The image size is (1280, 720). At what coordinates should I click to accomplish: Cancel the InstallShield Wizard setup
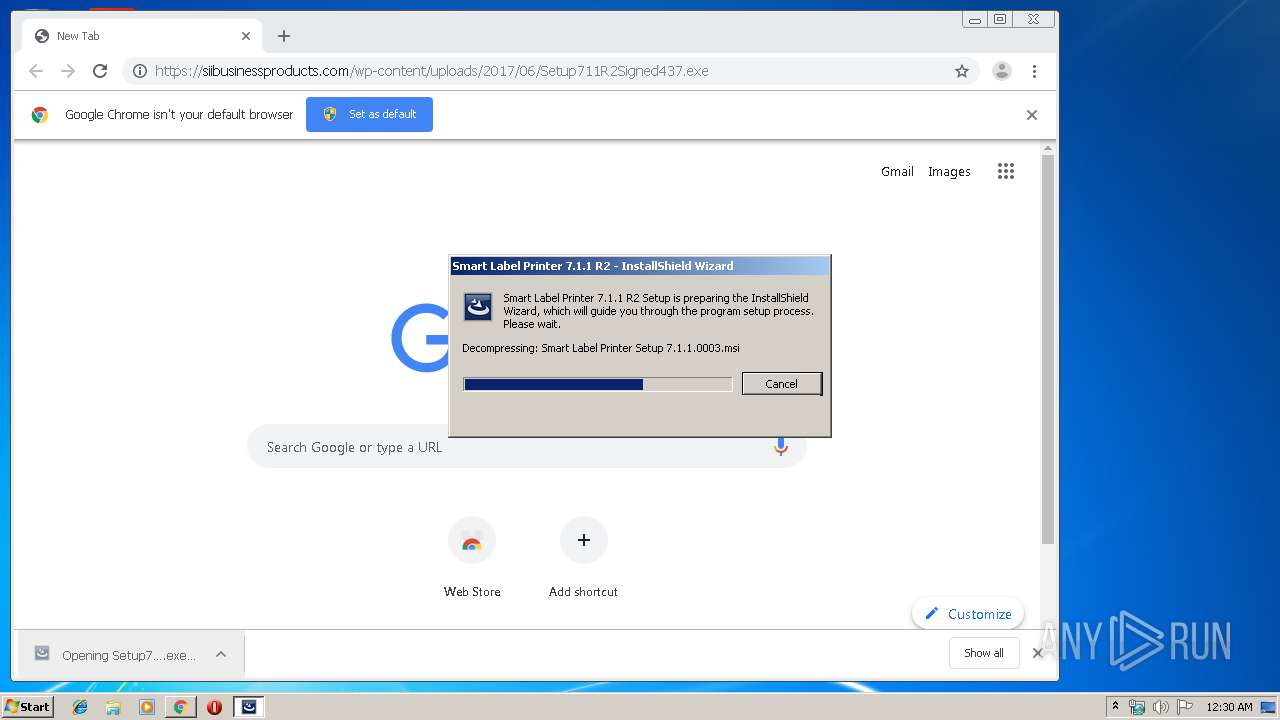tap(782, 384)
